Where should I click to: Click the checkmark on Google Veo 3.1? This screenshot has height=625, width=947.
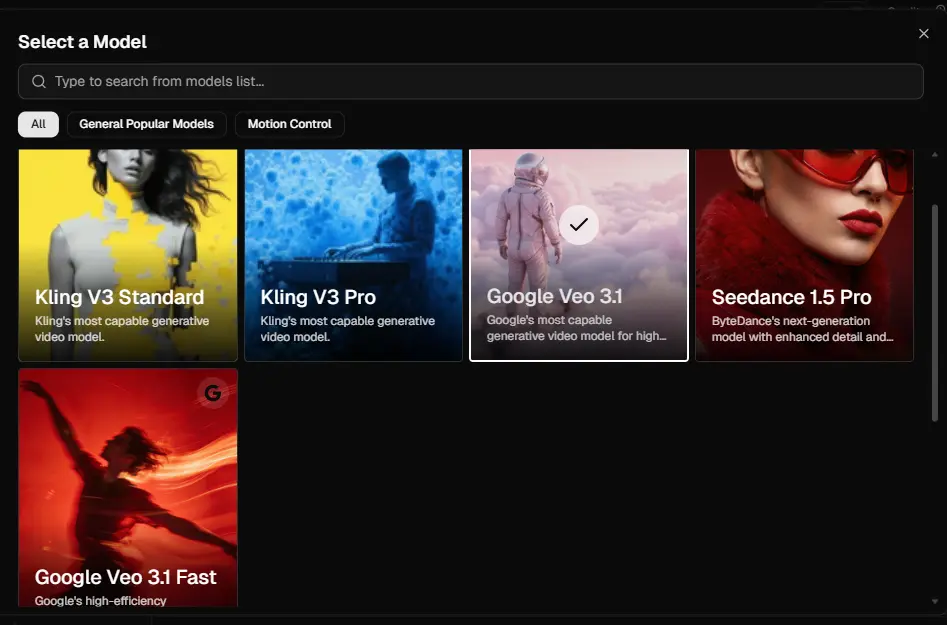tap(579, 225)
